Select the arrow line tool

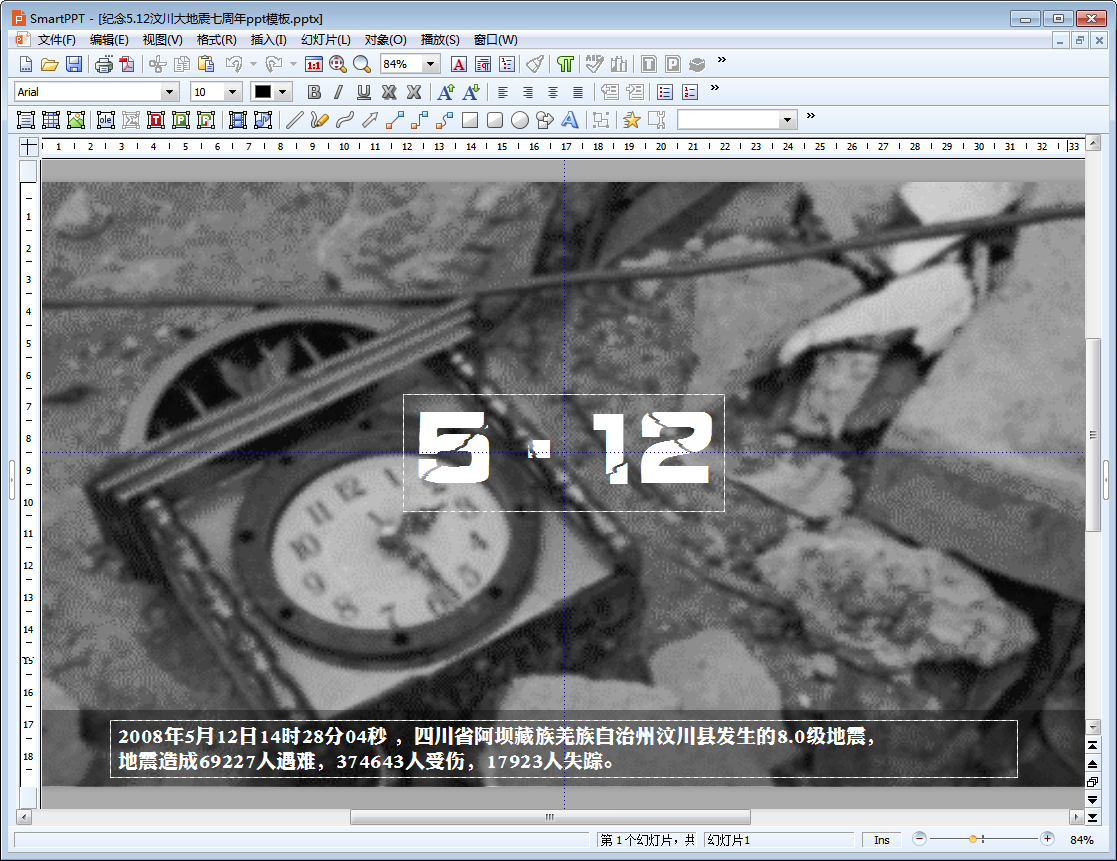[x=369, y=120]
